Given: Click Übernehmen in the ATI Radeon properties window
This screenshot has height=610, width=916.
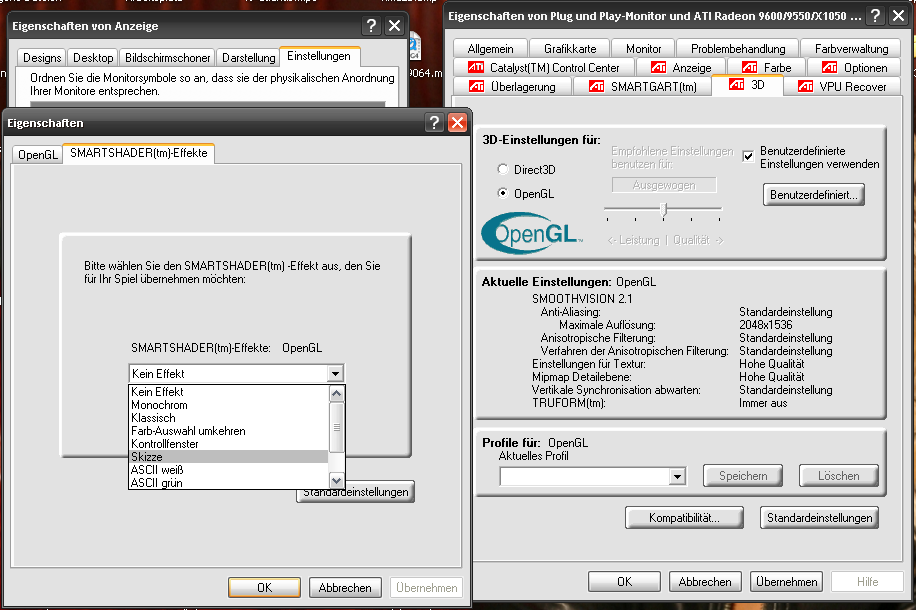Looking at the screenshot, I should (x=786, y=582).
